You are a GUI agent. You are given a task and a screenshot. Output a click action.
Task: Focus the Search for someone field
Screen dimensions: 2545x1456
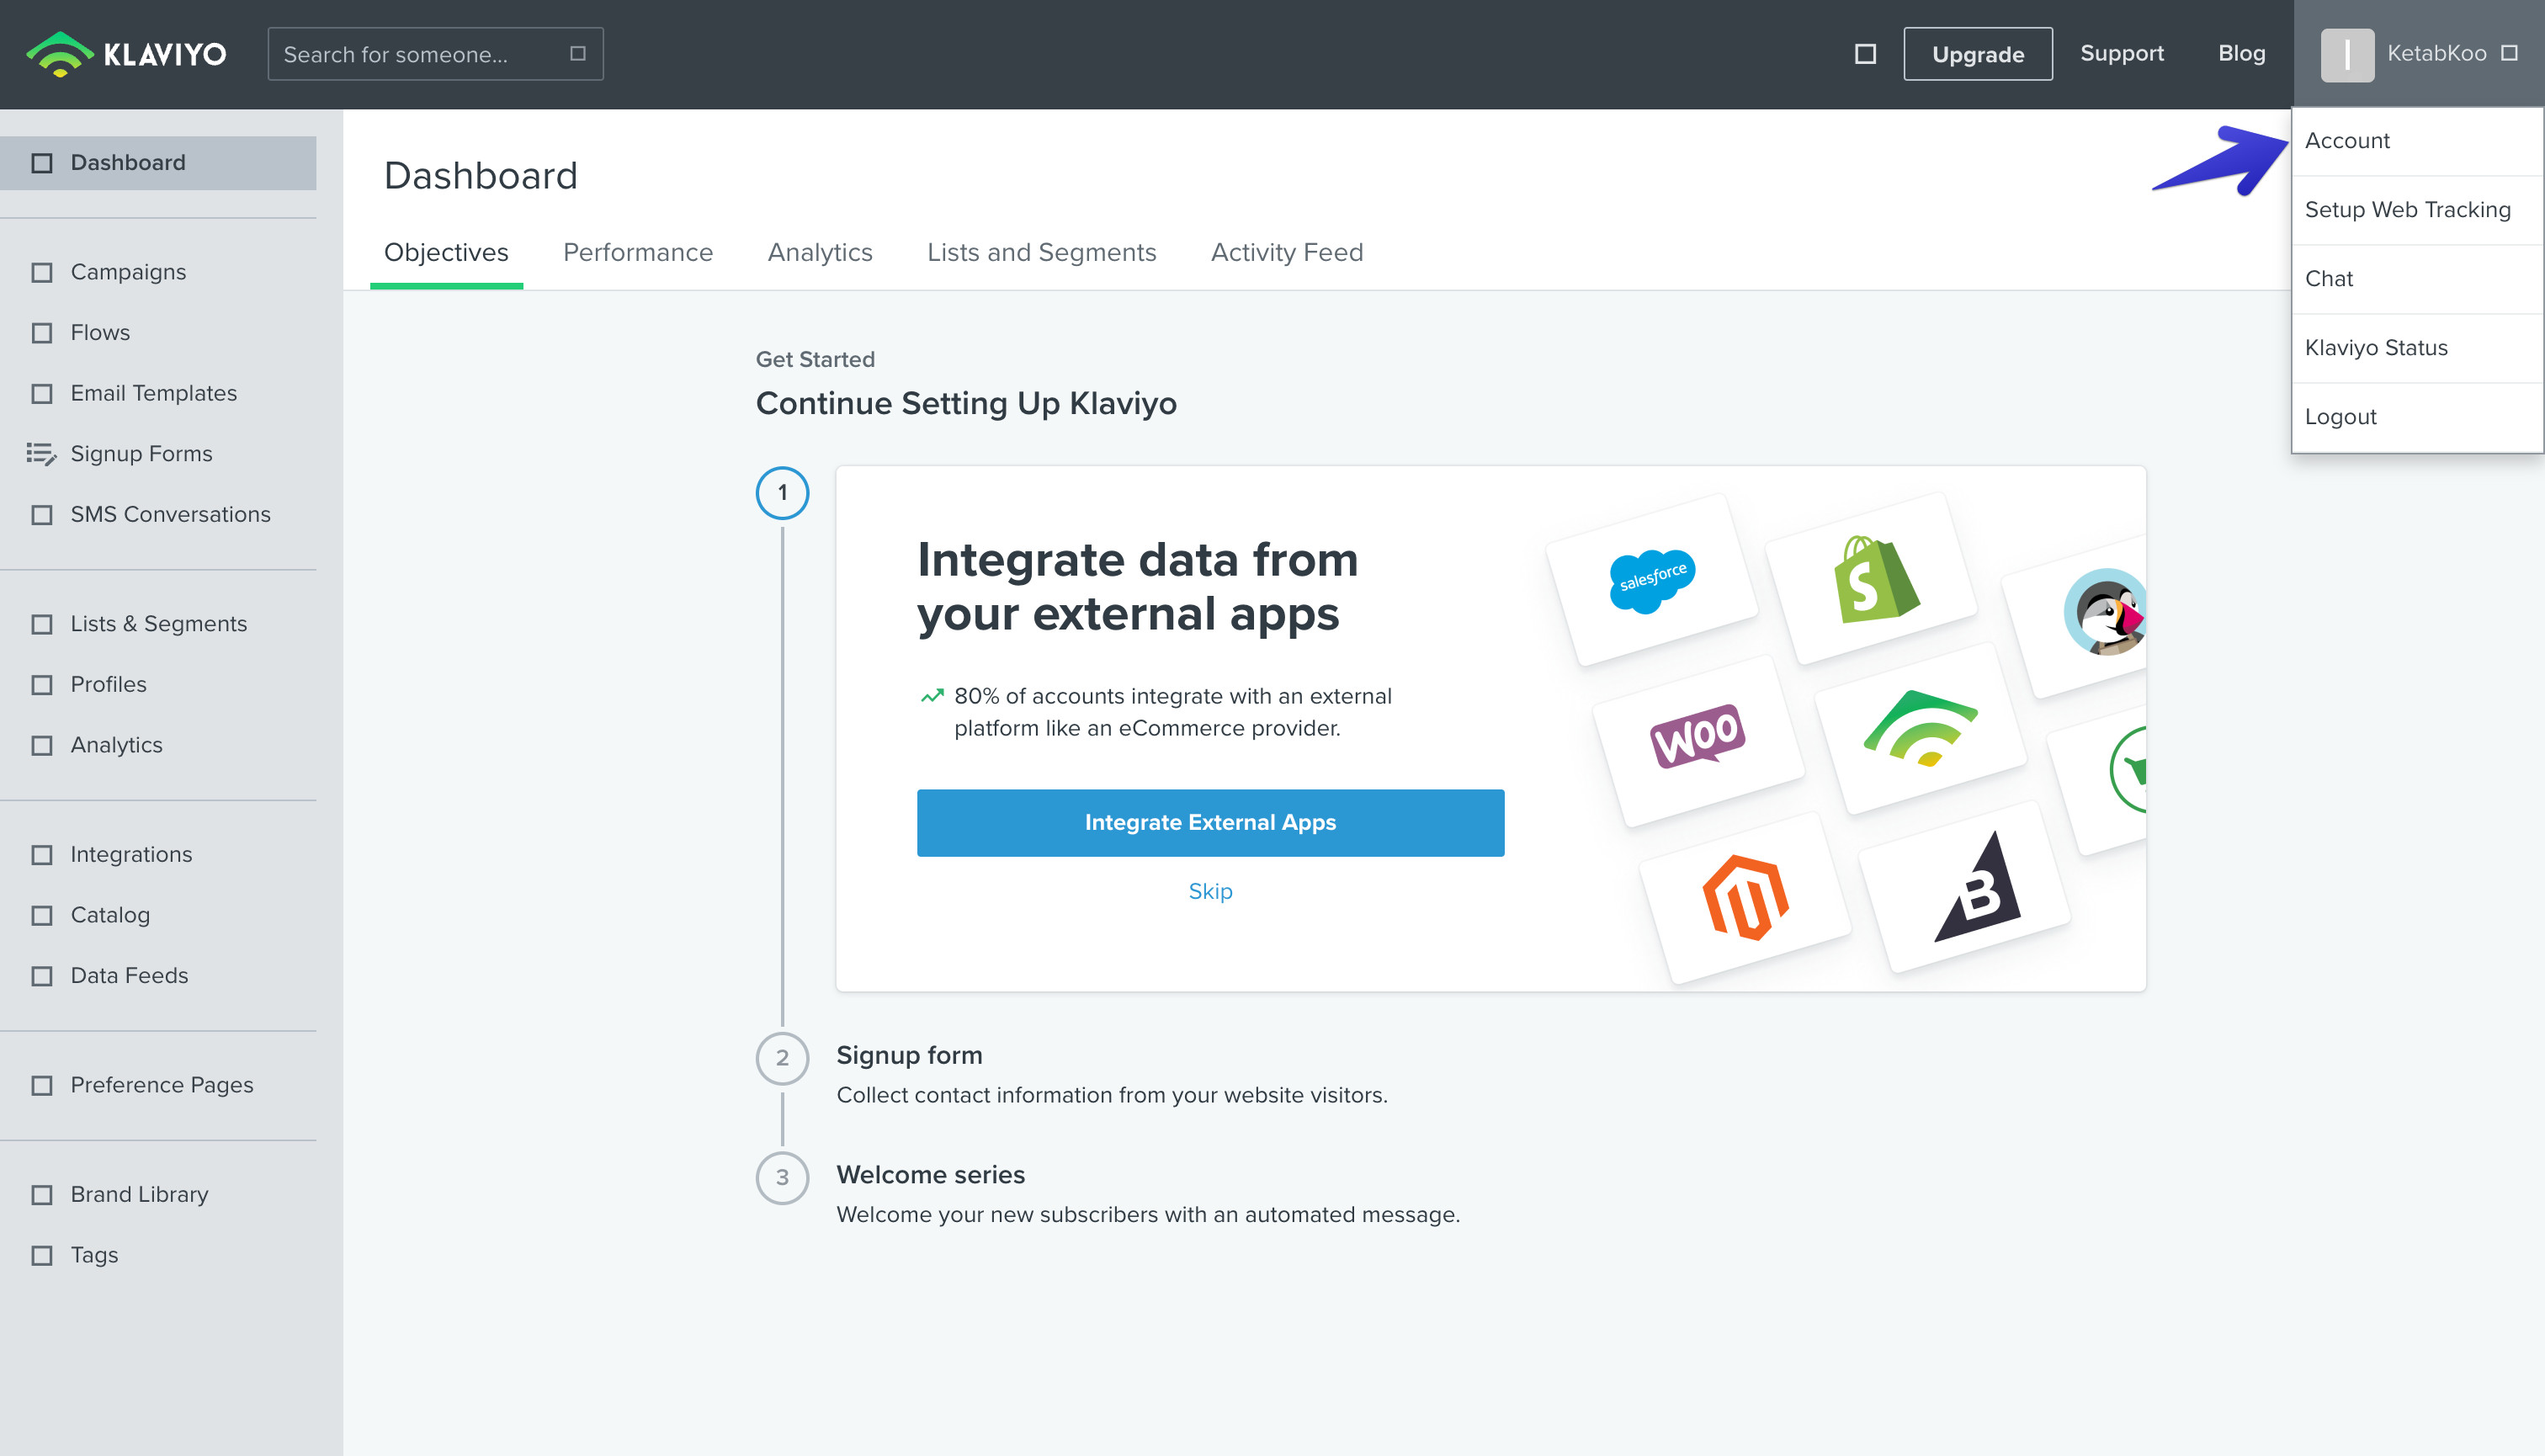point(436,54)
